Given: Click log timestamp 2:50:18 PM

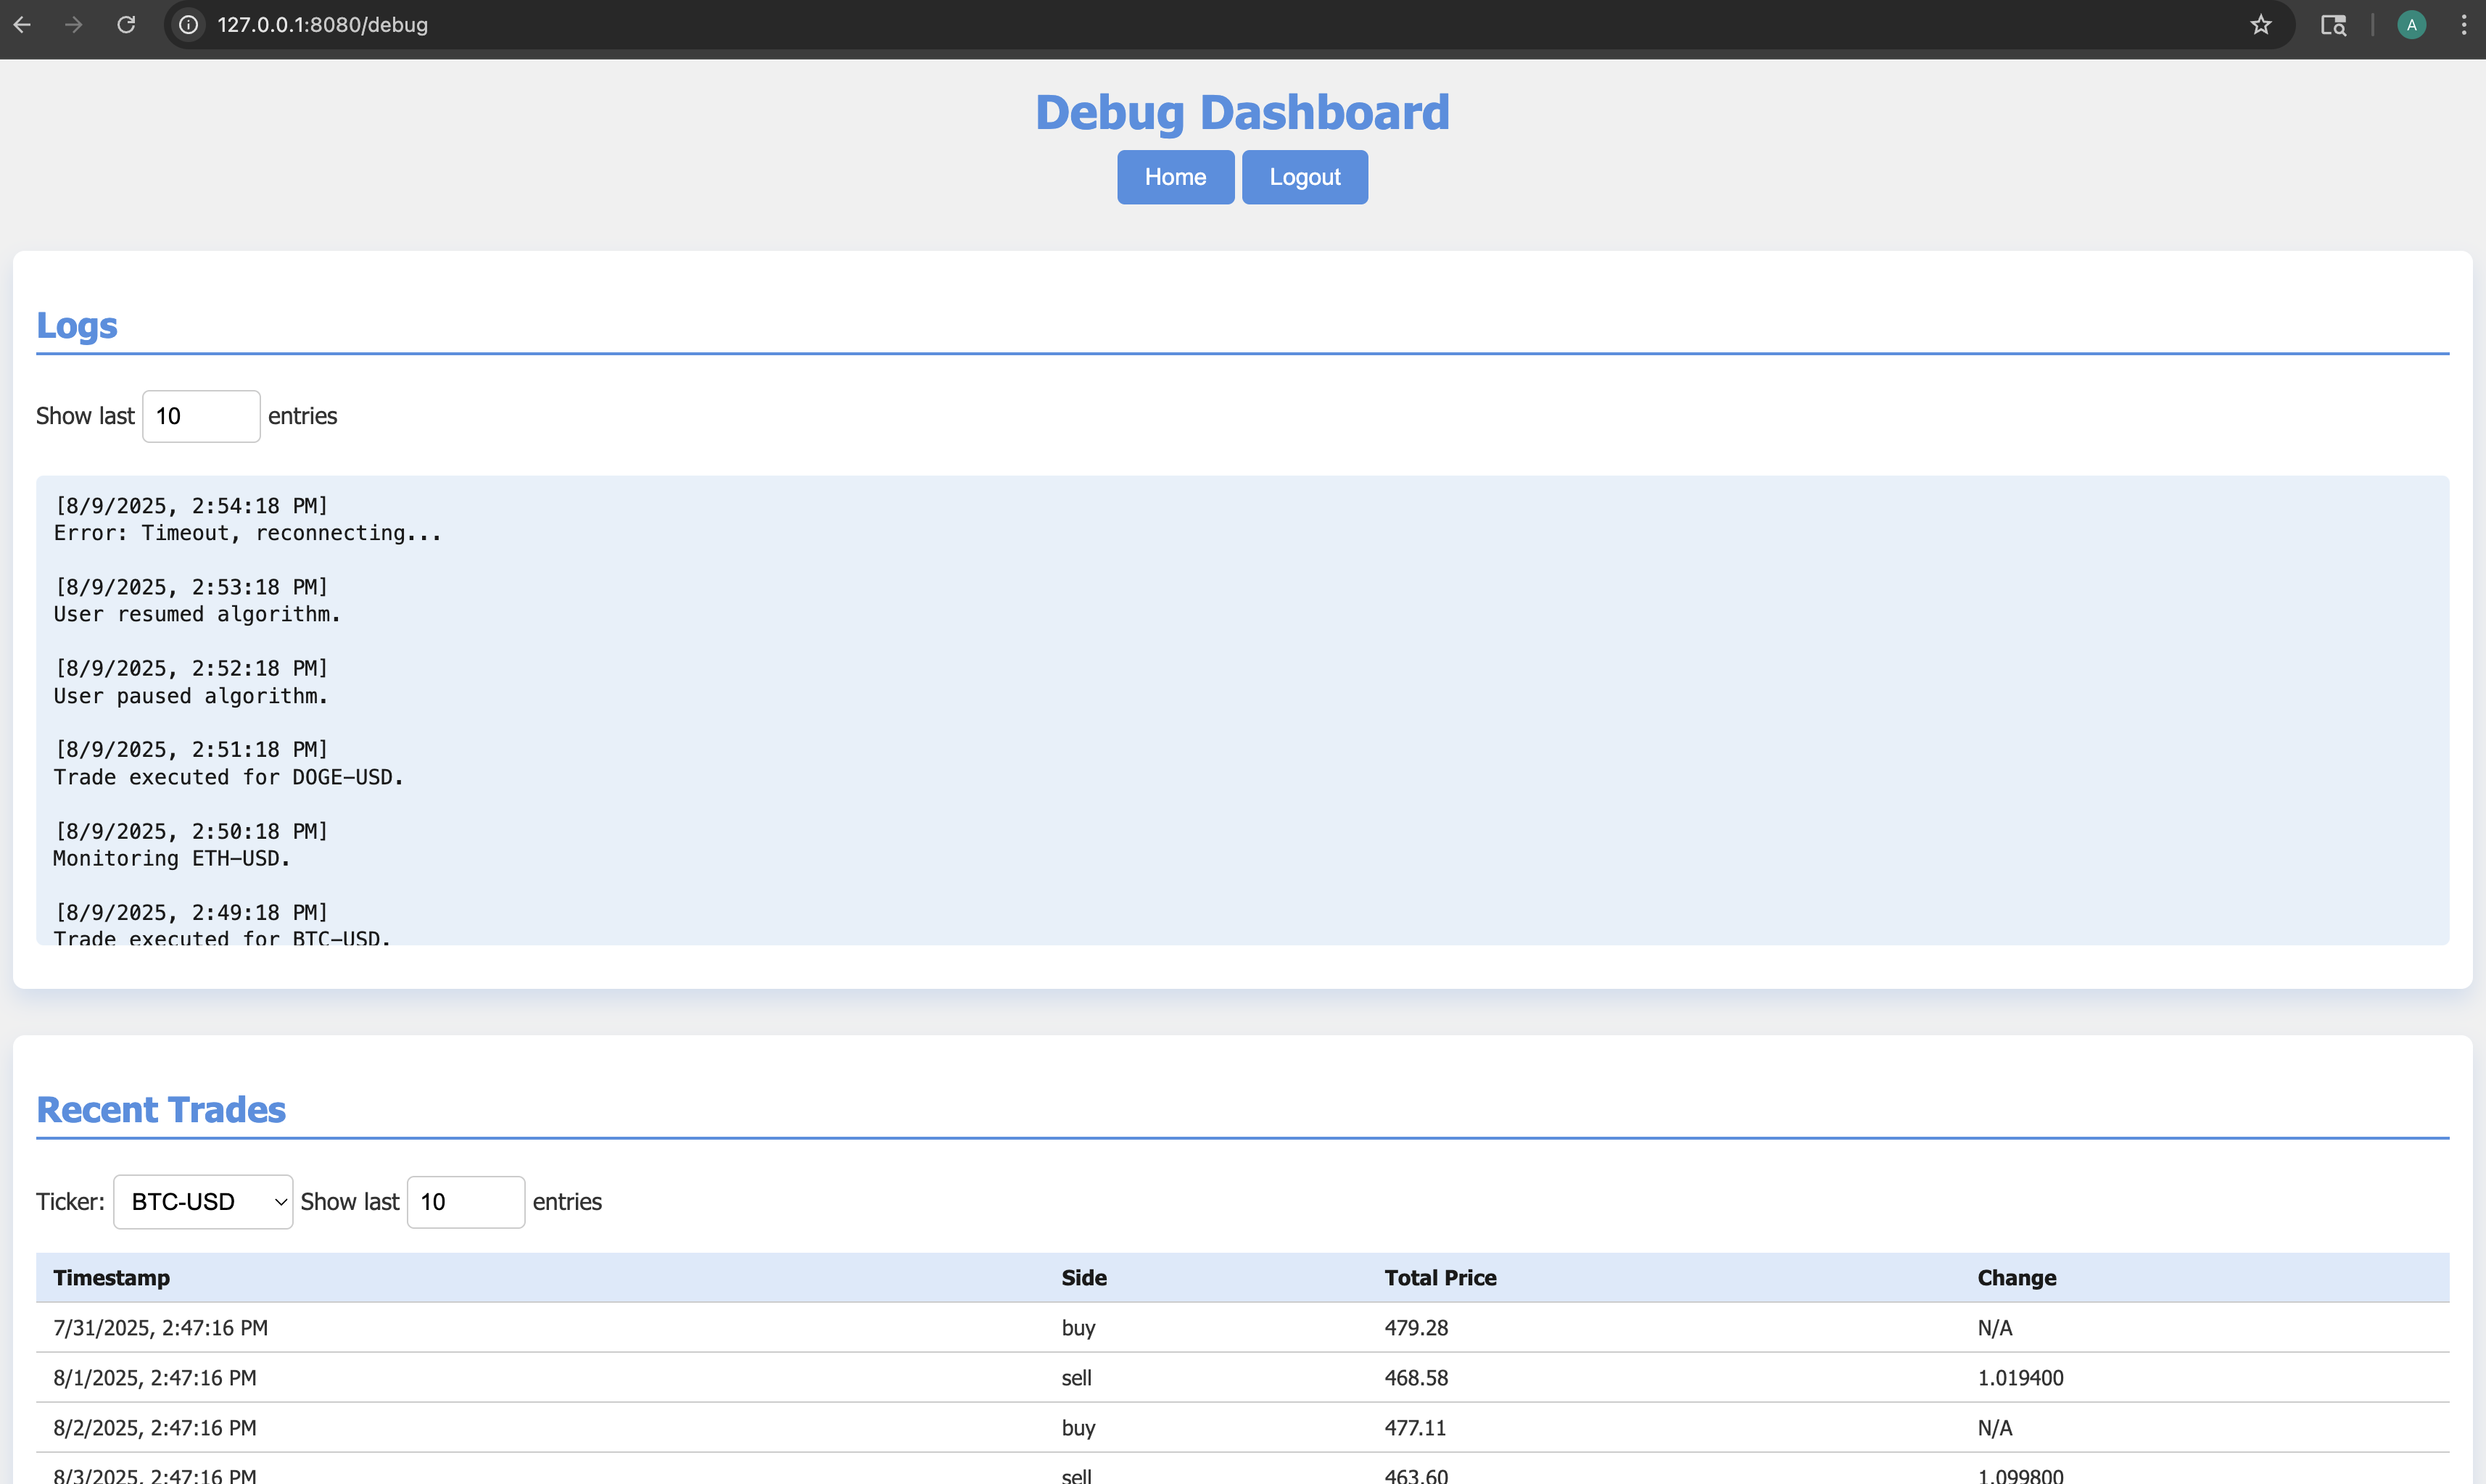Looking at the screenshot, I should pyautogui.click(x=191, y=831).
